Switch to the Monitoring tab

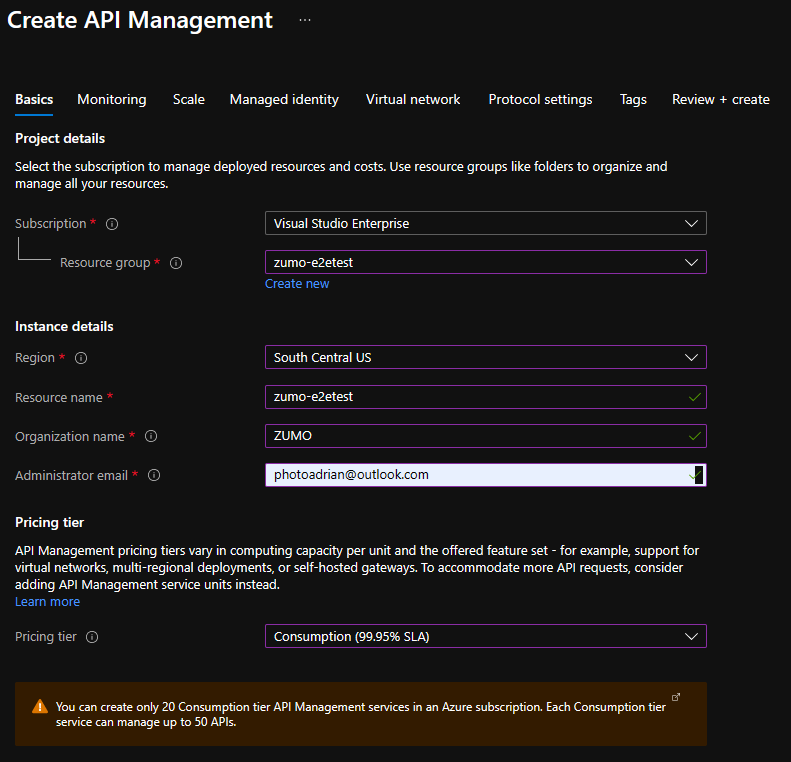(x=112, y=99)
